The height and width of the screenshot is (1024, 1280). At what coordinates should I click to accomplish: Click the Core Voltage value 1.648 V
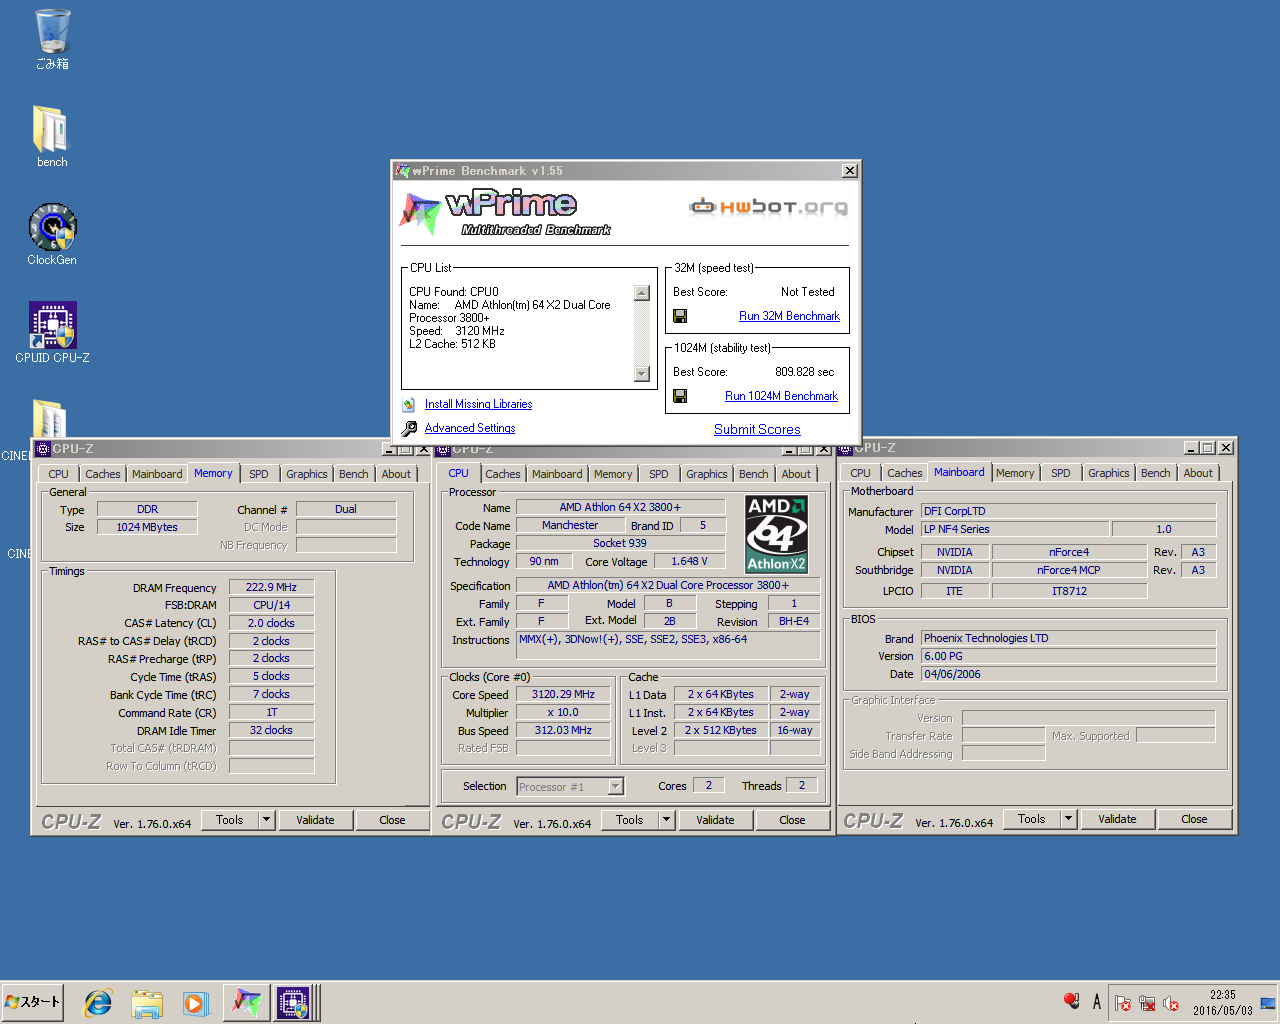[689, 562]
